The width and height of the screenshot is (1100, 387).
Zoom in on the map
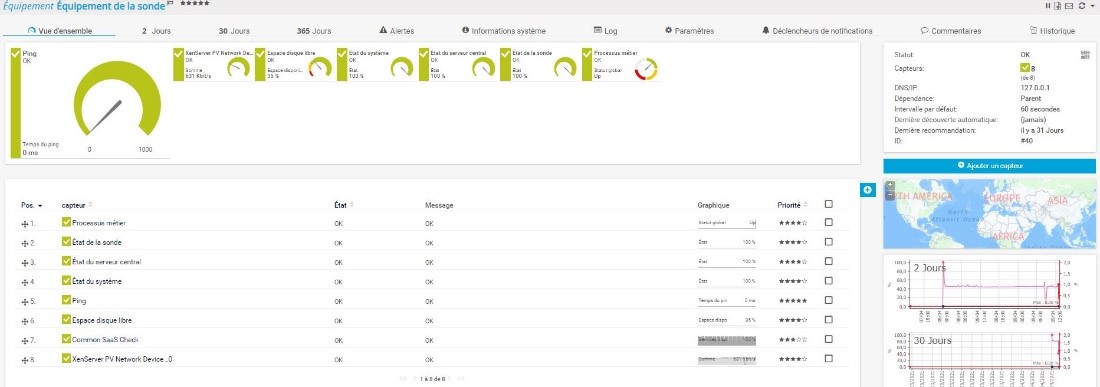(x=890, y=186)
